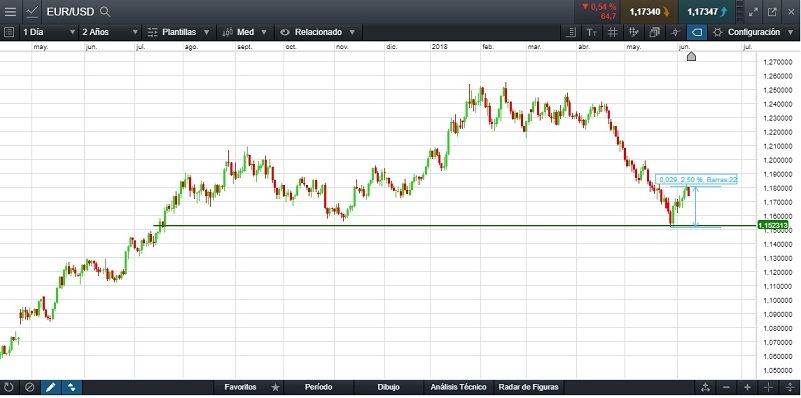Select the text size tool icon
The height and width of the screenshot is (398, 801).
click(x=592, y=32)
